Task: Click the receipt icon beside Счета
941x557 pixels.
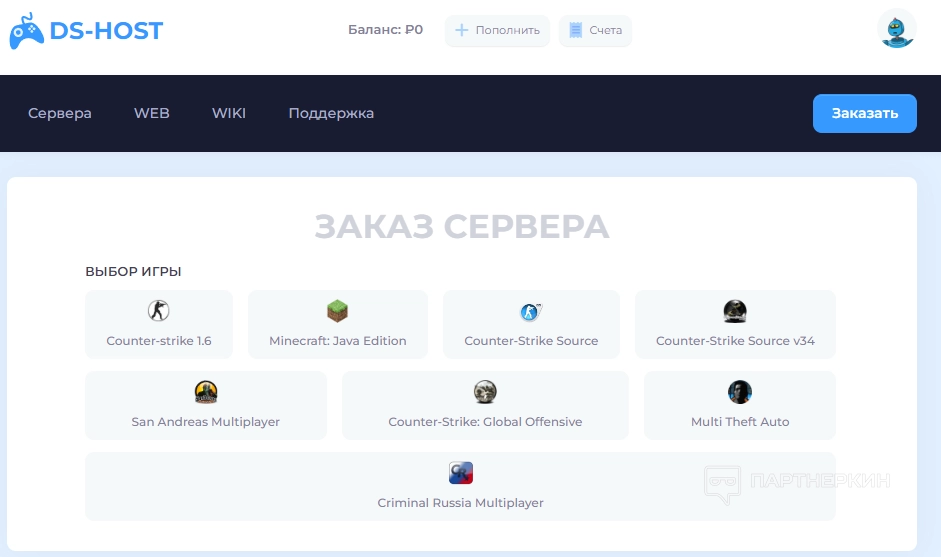Action: click(x=576, y=30)
